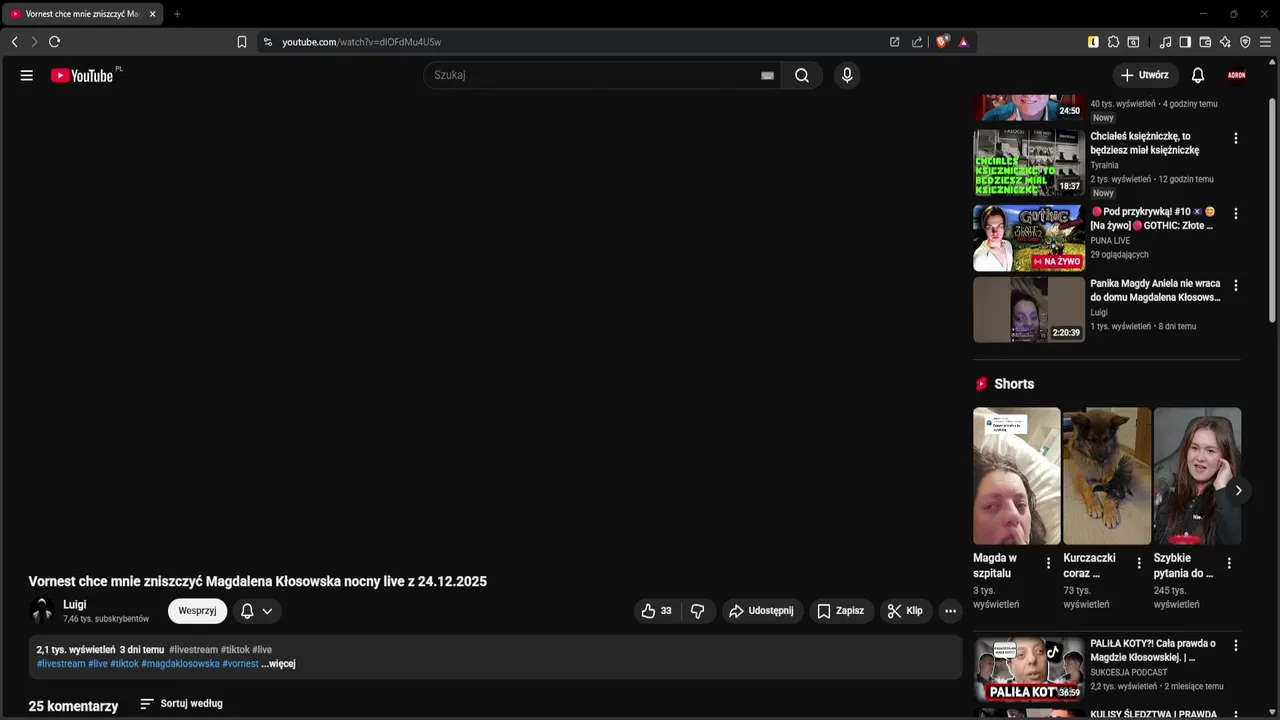Click the Utwórz create button

click(x=1145, y=75)
